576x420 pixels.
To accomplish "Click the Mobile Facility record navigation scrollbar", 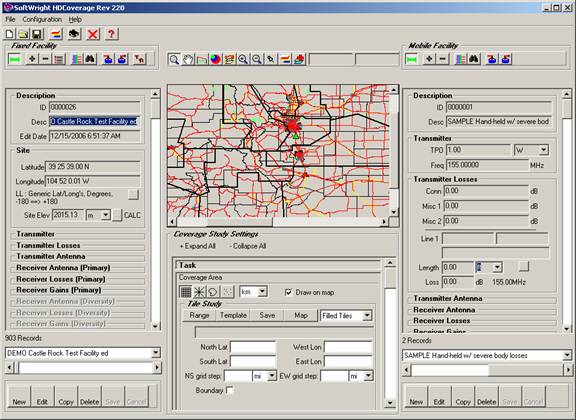I will tap(487, 370).
